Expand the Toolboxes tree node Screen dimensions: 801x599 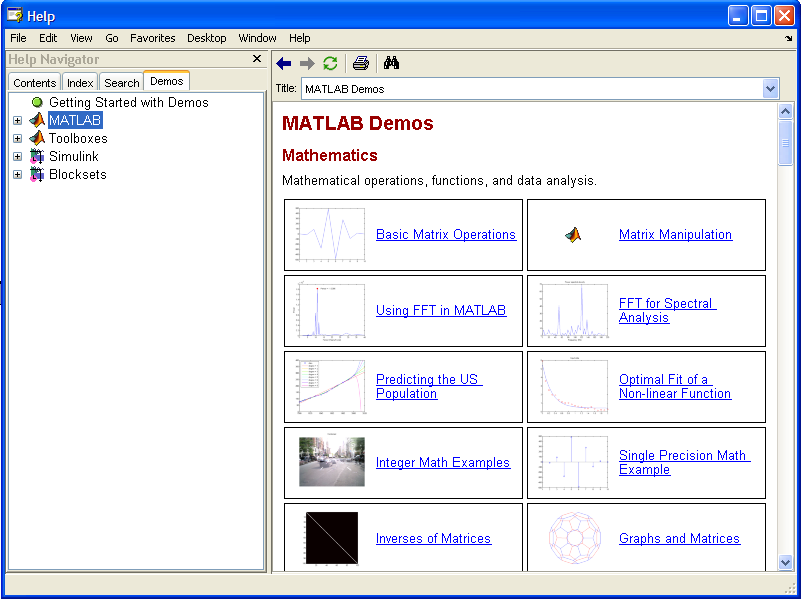pyautogui.click(x=17, y=138)
